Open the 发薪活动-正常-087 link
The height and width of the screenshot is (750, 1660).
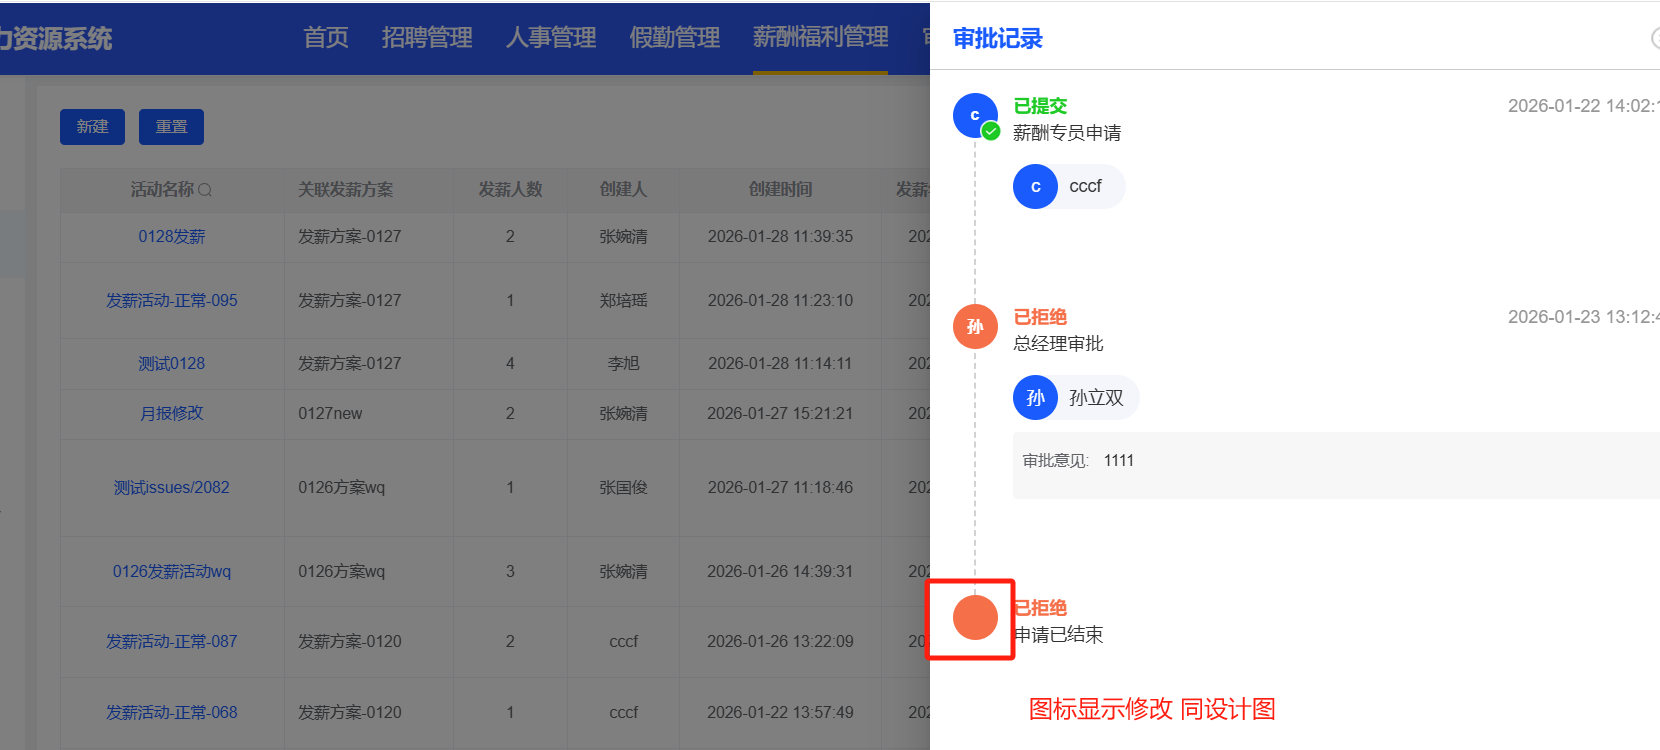172,642
